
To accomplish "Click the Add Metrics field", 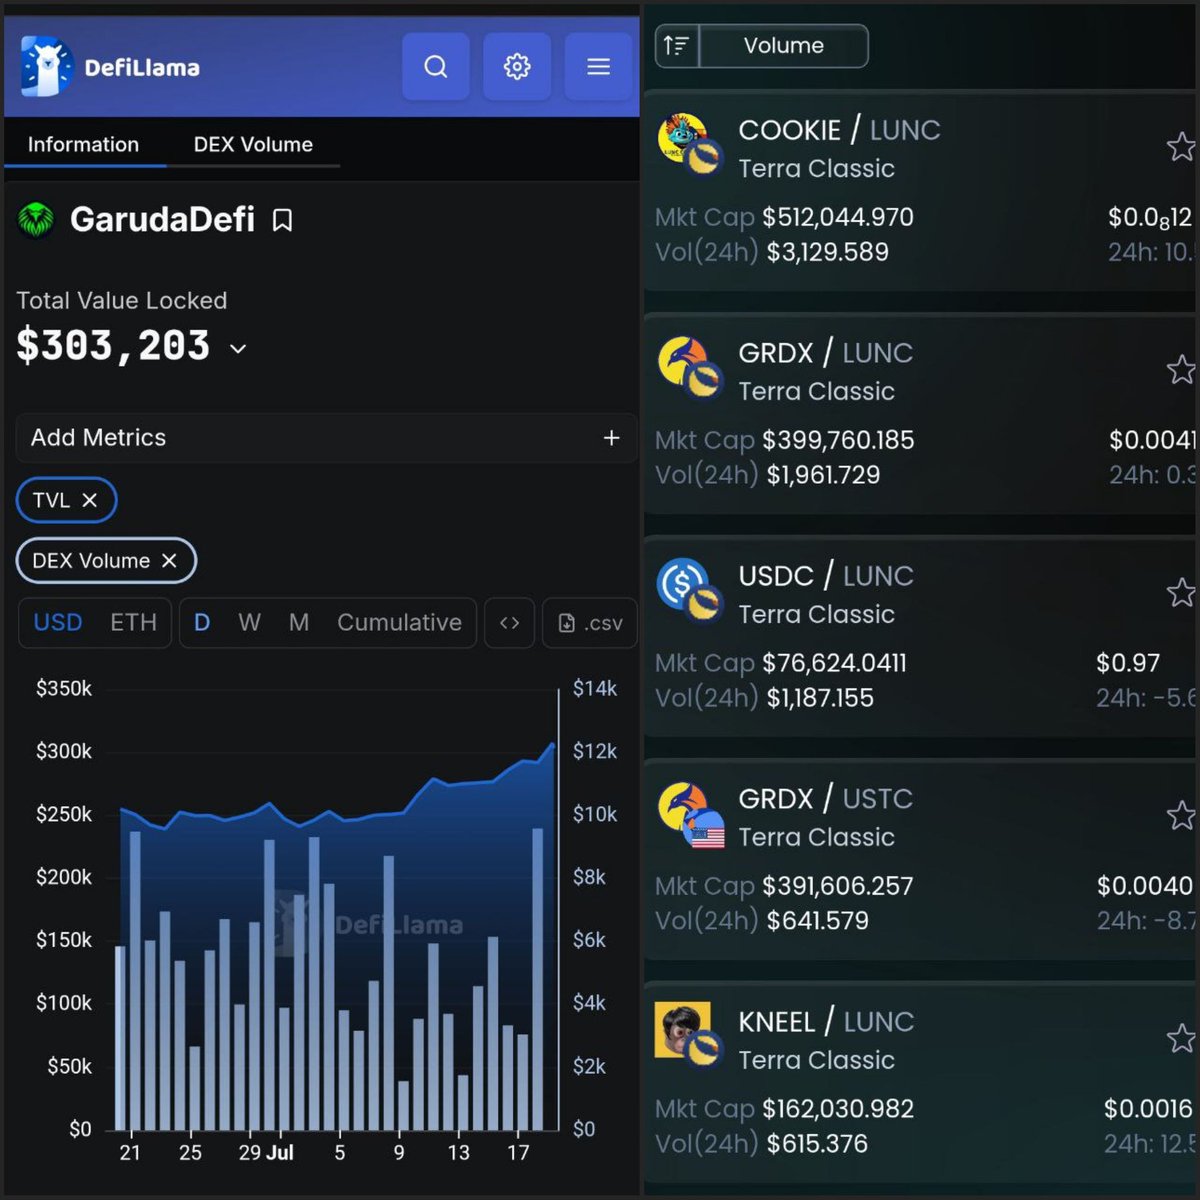I will pos(326,438).
